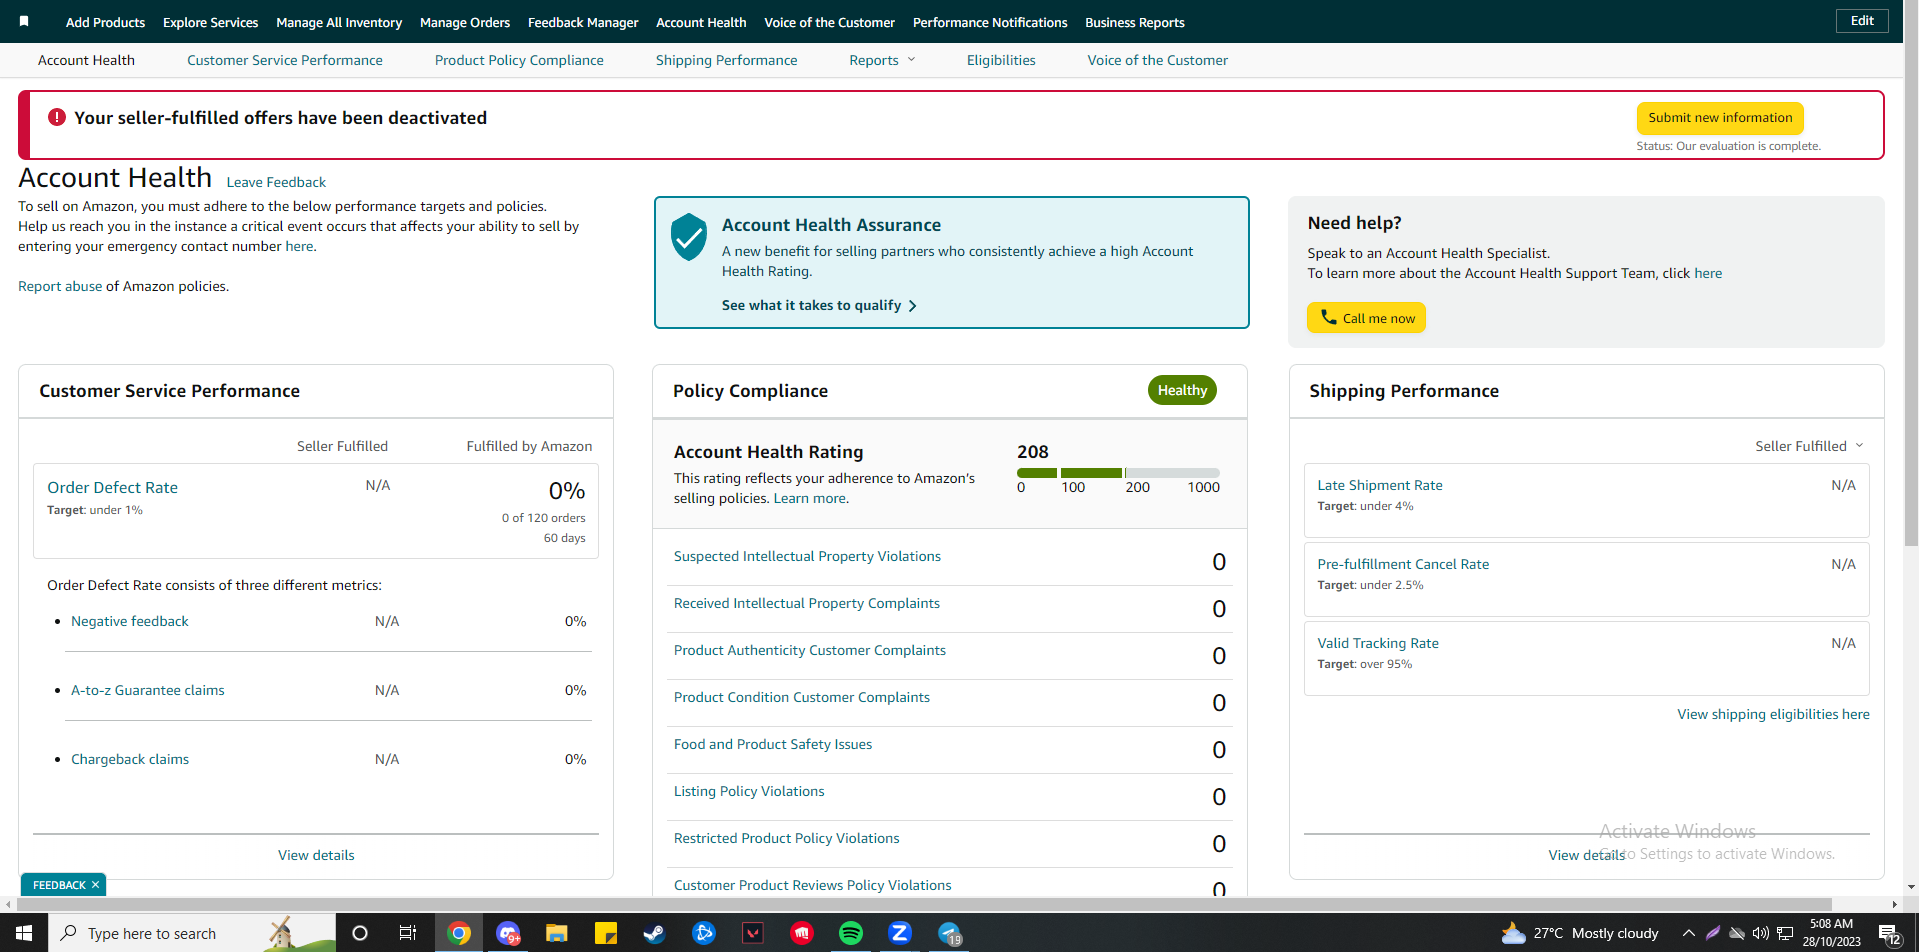Switch to the Product Policy Compliance tab

[519, 60]
